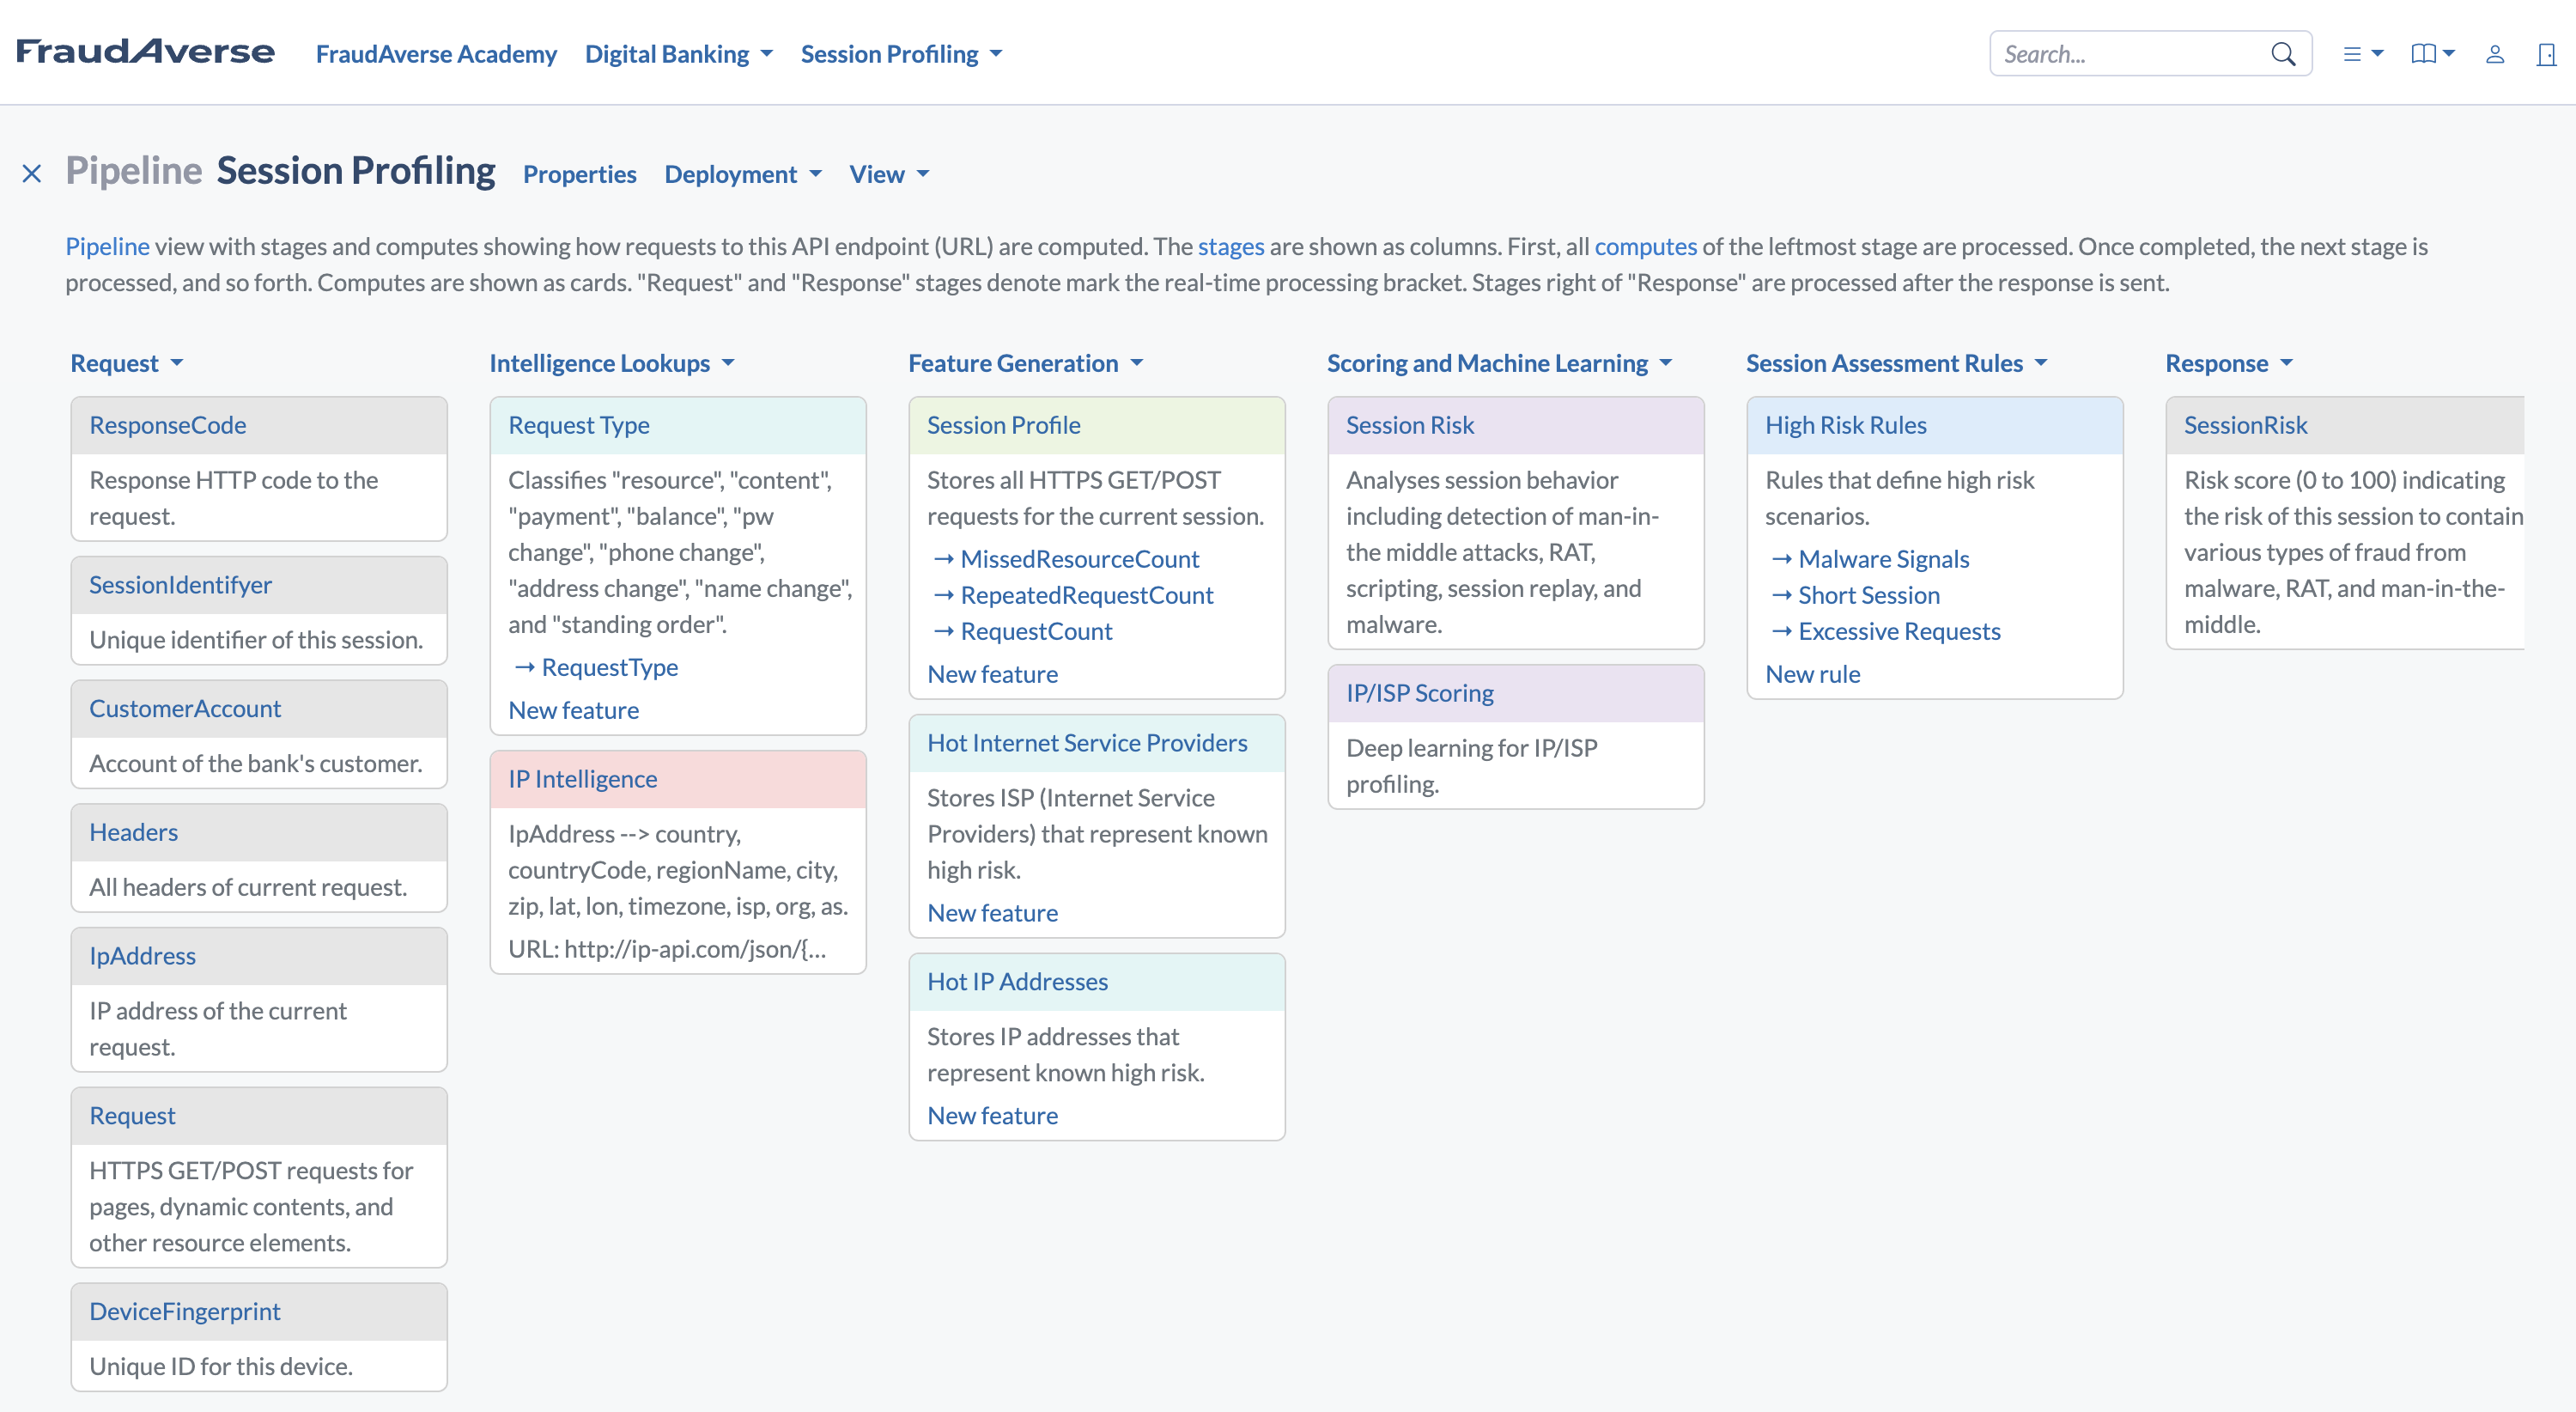Open the SessionIdentifyer compute card

pyautogui.click(x=180, y=585)
